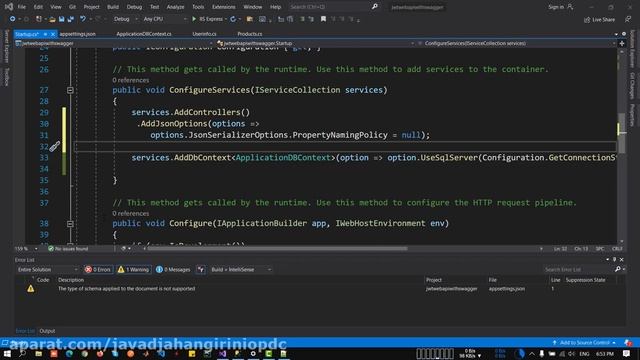The width and height of the screenshot is (640, 360).
Task: Open the Toolbox side tab
Action: [x=7, y=77]
